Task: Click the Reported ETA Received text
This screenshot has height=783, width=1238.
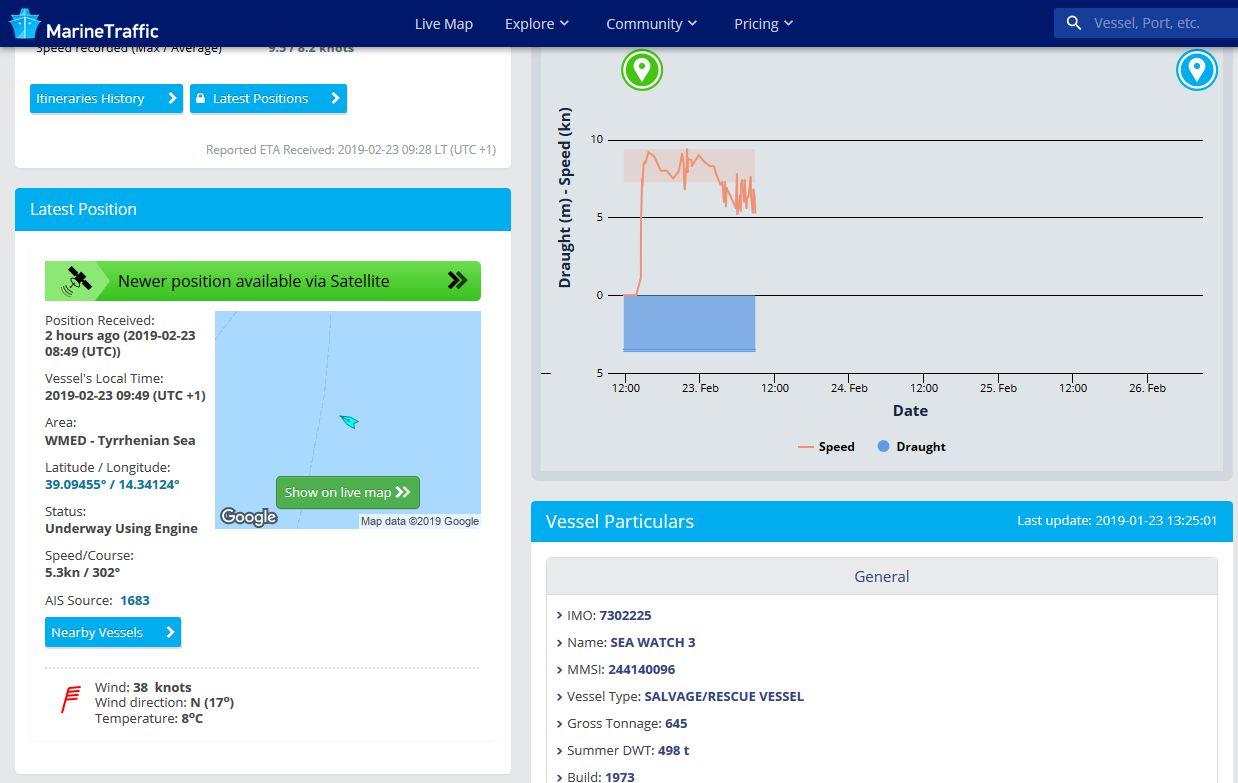Action: coord(351,150)
